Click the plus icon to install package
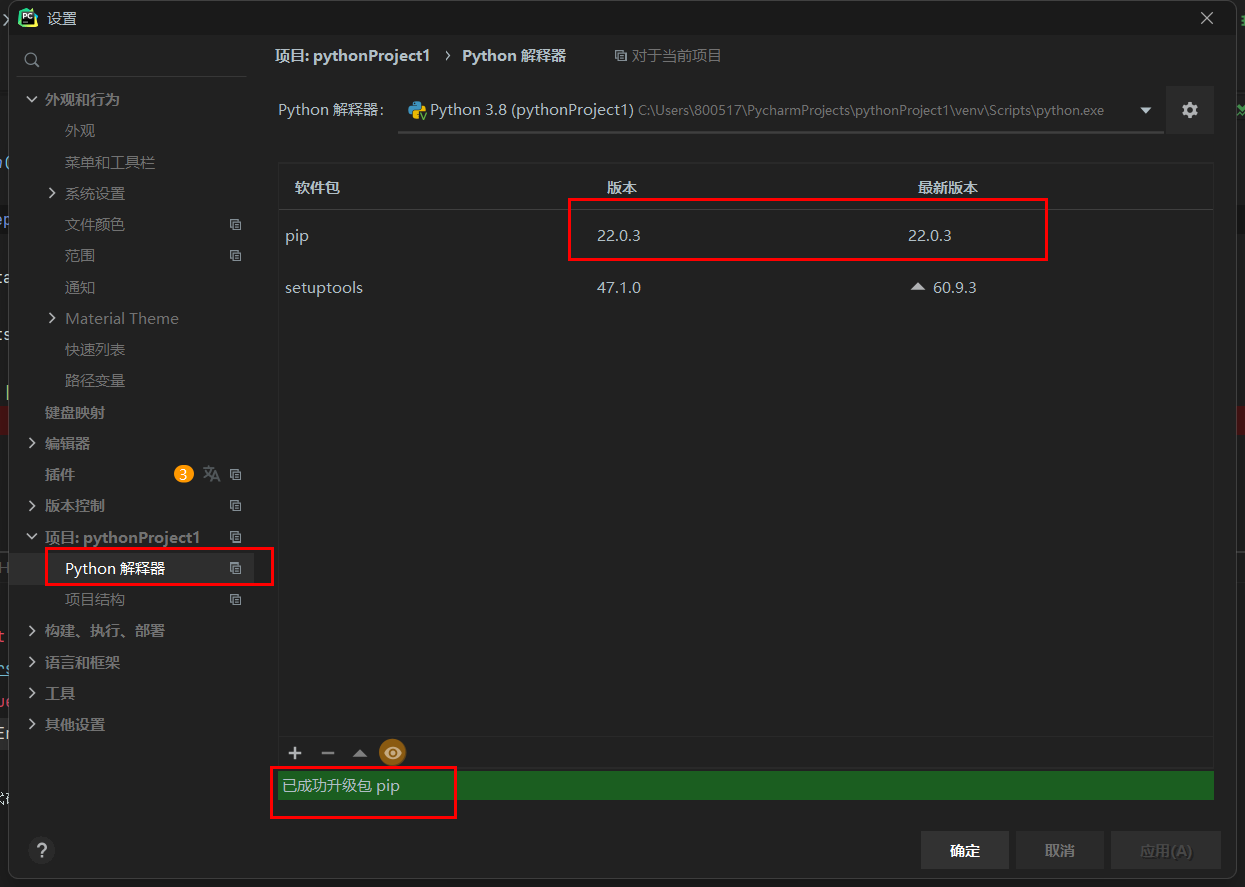 pyautogui.click(x=295, y=753)
